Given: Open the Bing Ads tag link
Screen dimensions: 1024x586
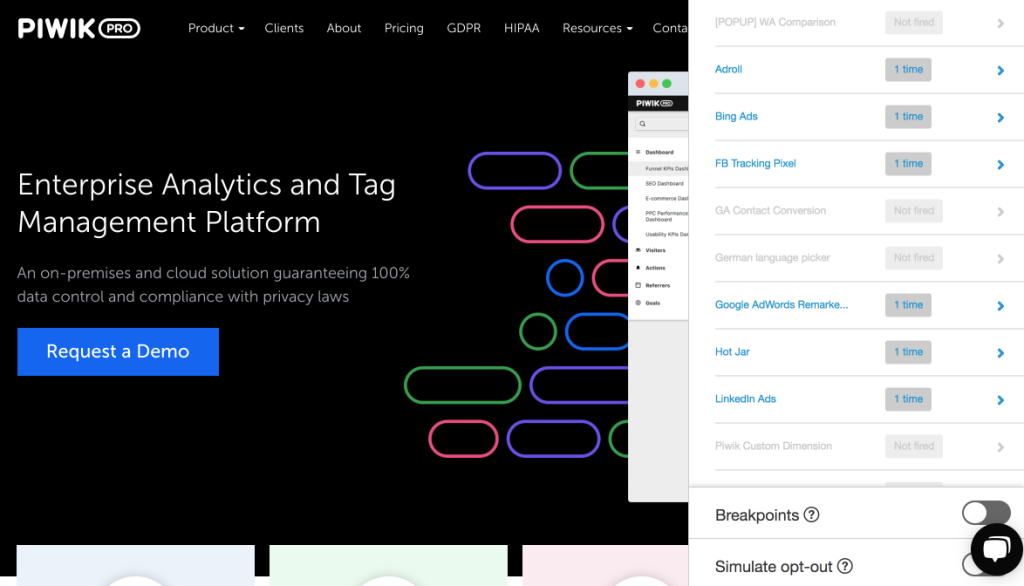Looking at the screenshot, I should pyautogui.click(x=736, y=116).
